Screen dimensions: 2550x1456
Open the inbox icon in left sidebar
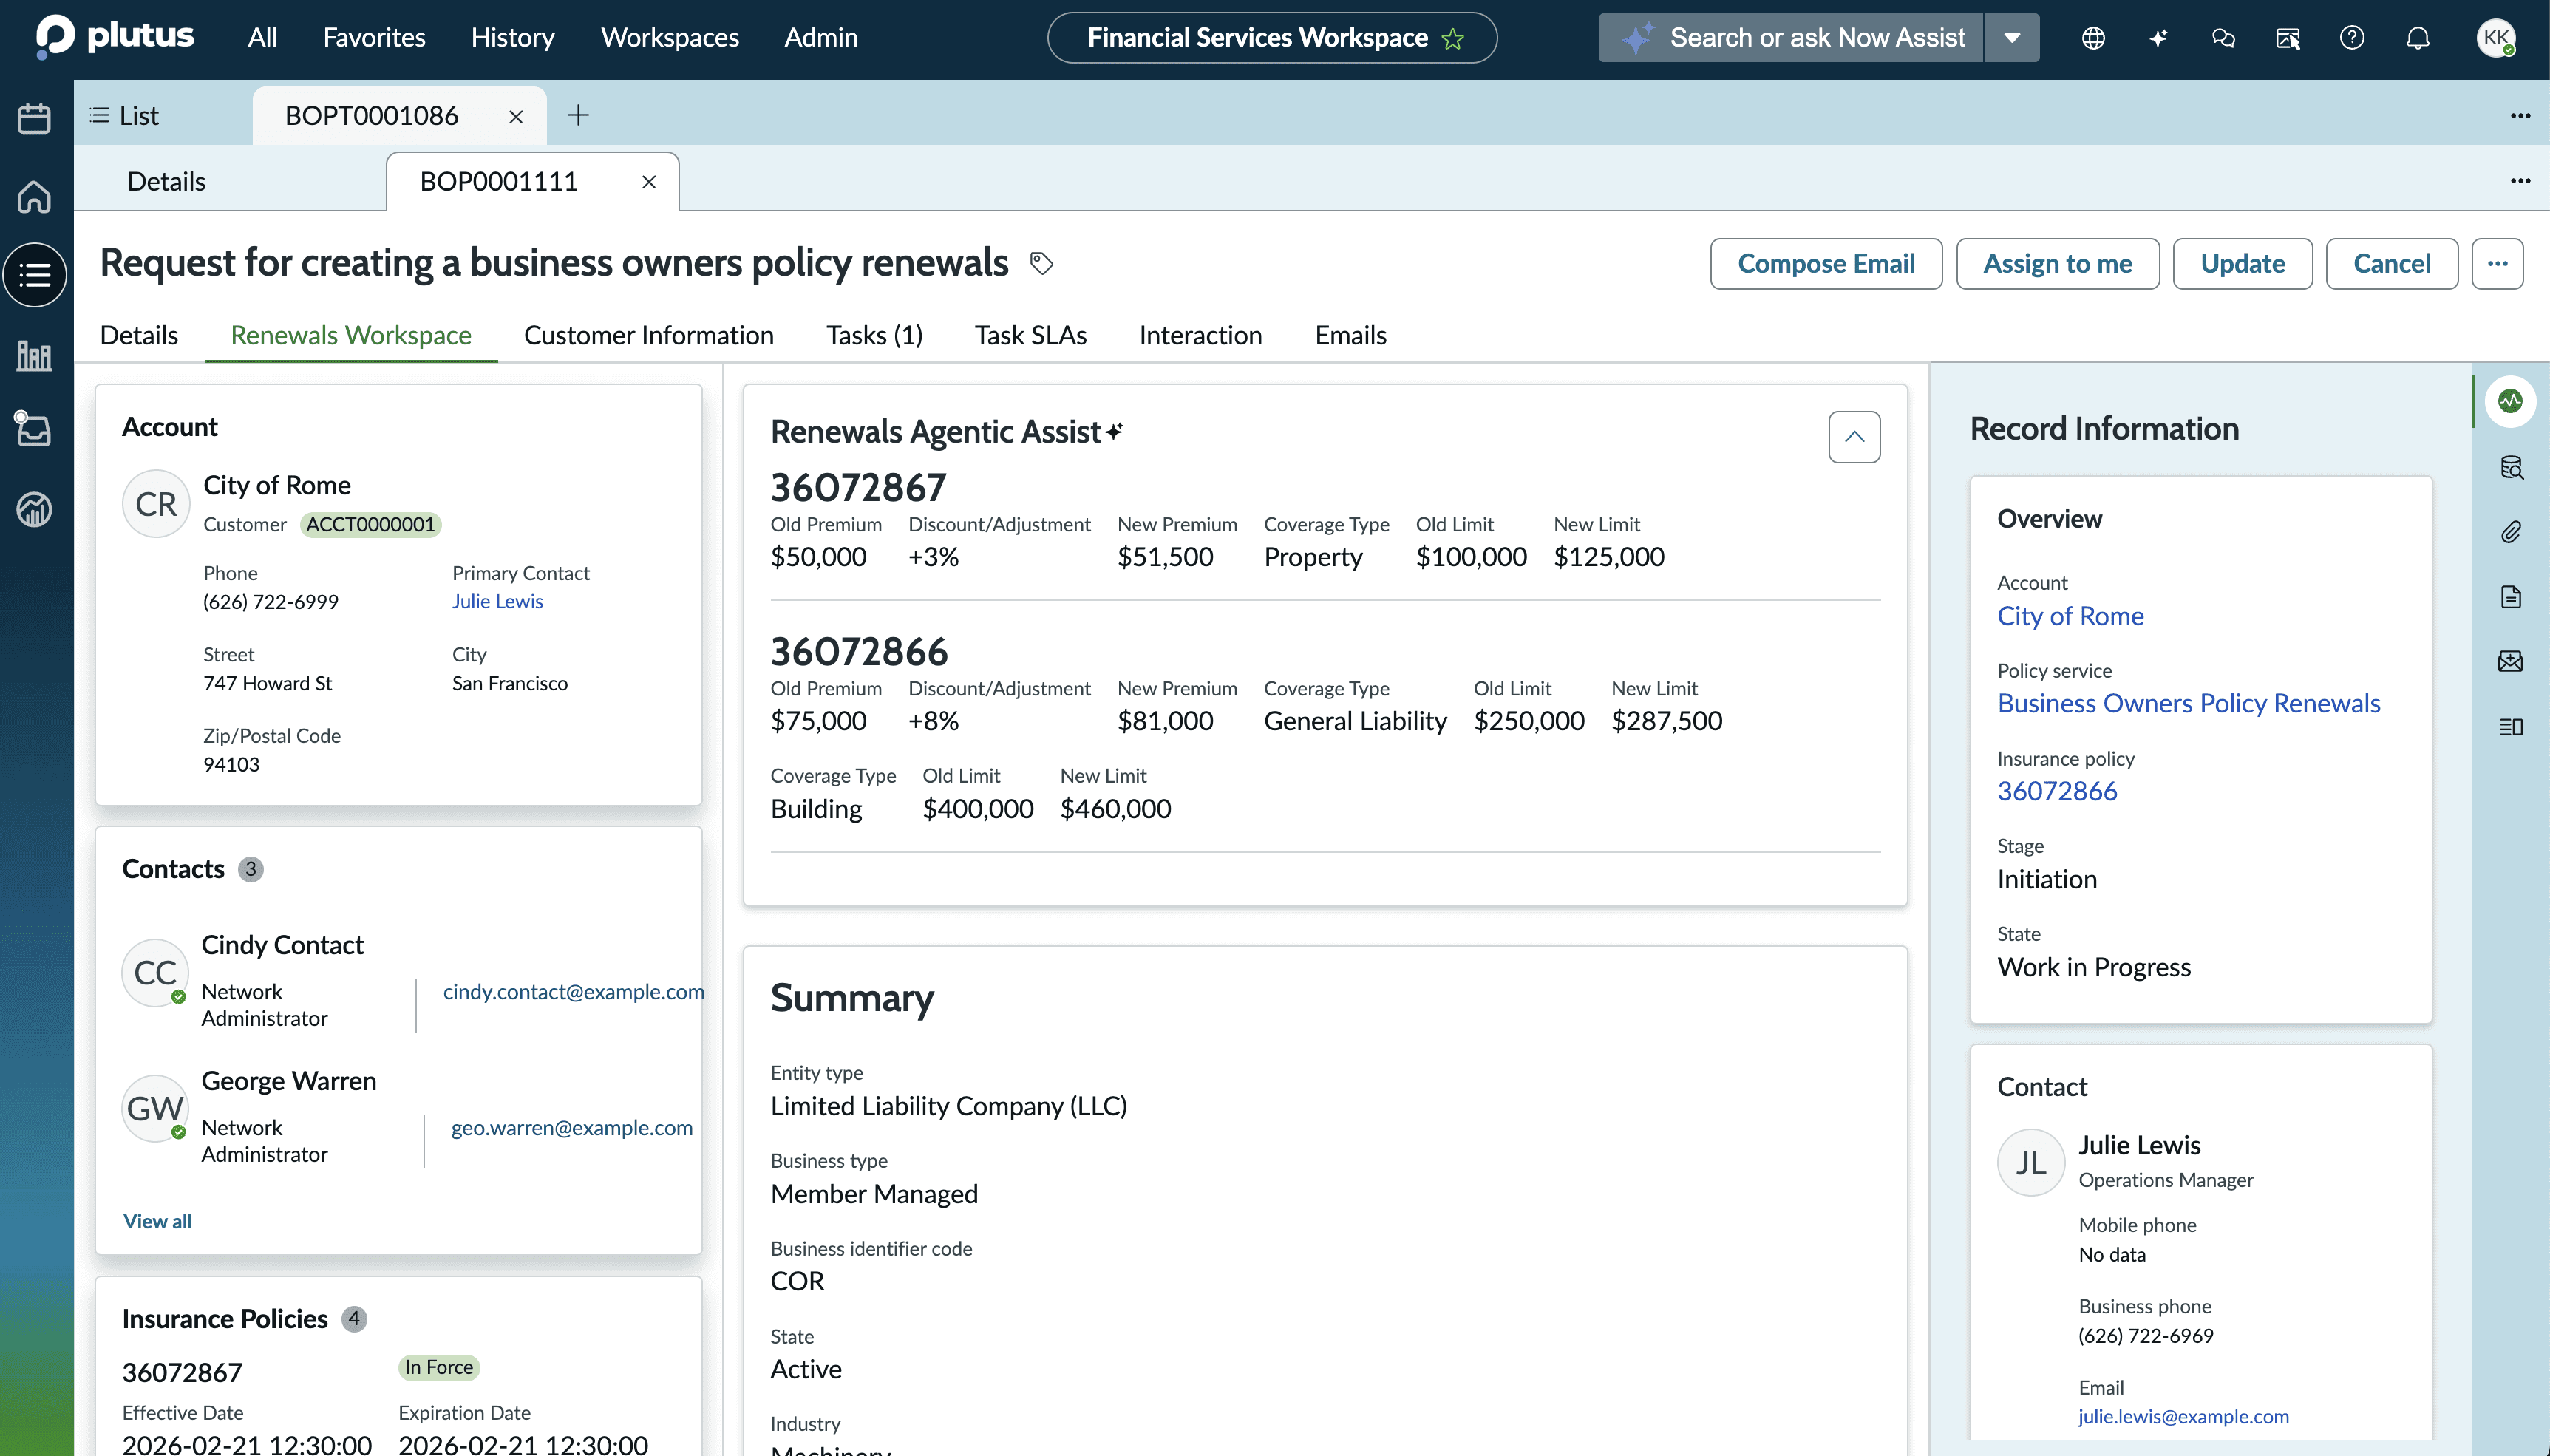pos(35,430)
